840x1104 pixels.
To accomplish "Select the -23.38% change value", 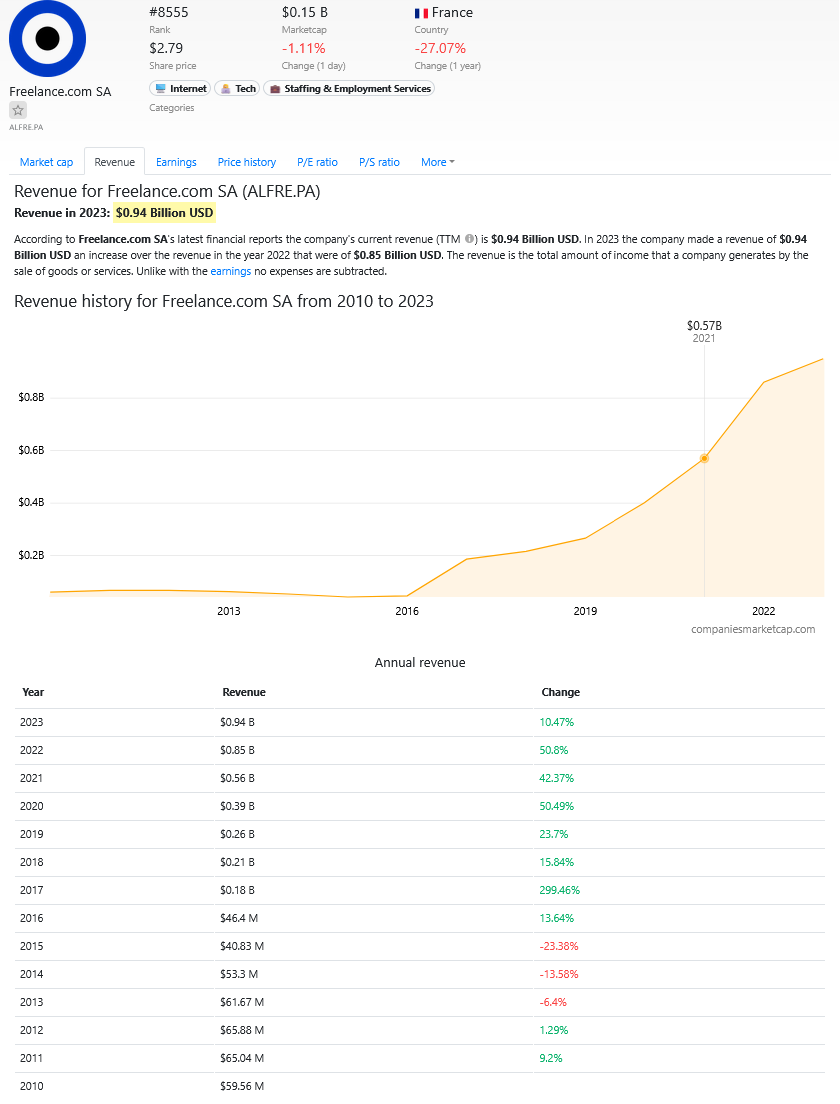I will pyautogui.click(x=559, y=946).
